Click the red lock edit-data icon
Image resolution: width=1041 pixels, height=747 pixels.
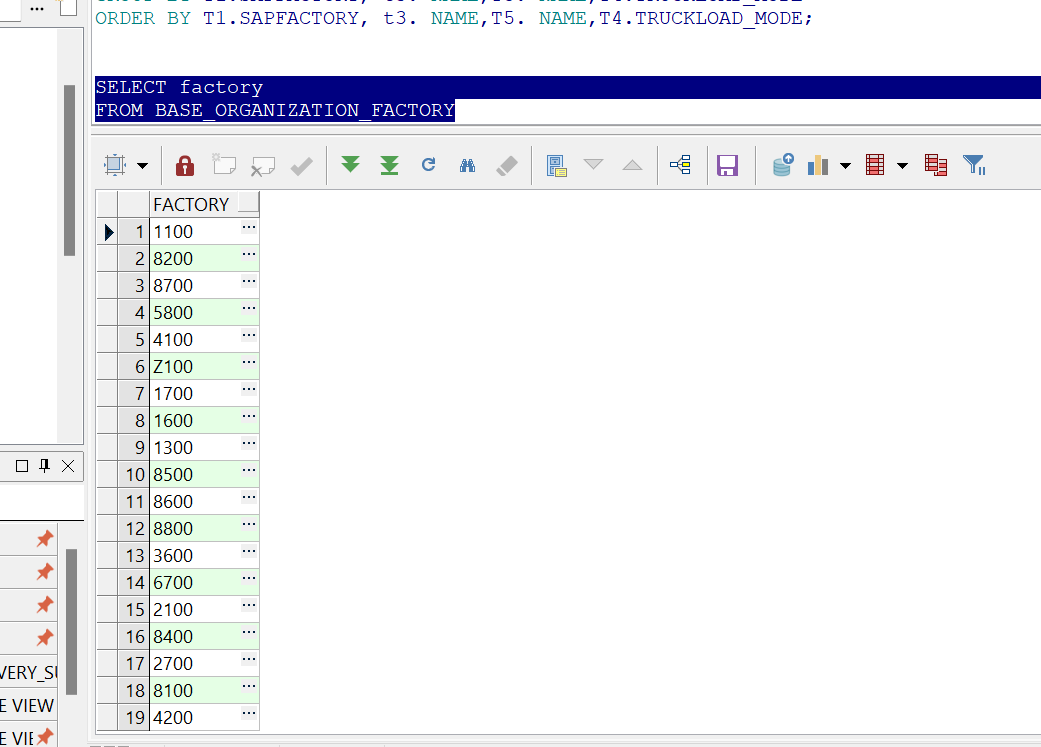185,165
